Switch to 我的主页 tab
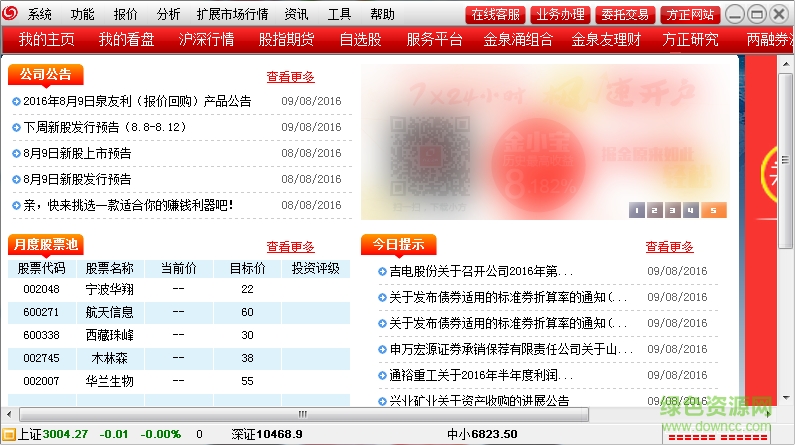Viewport: 795px width, 445px height. (x=47, y=40)
